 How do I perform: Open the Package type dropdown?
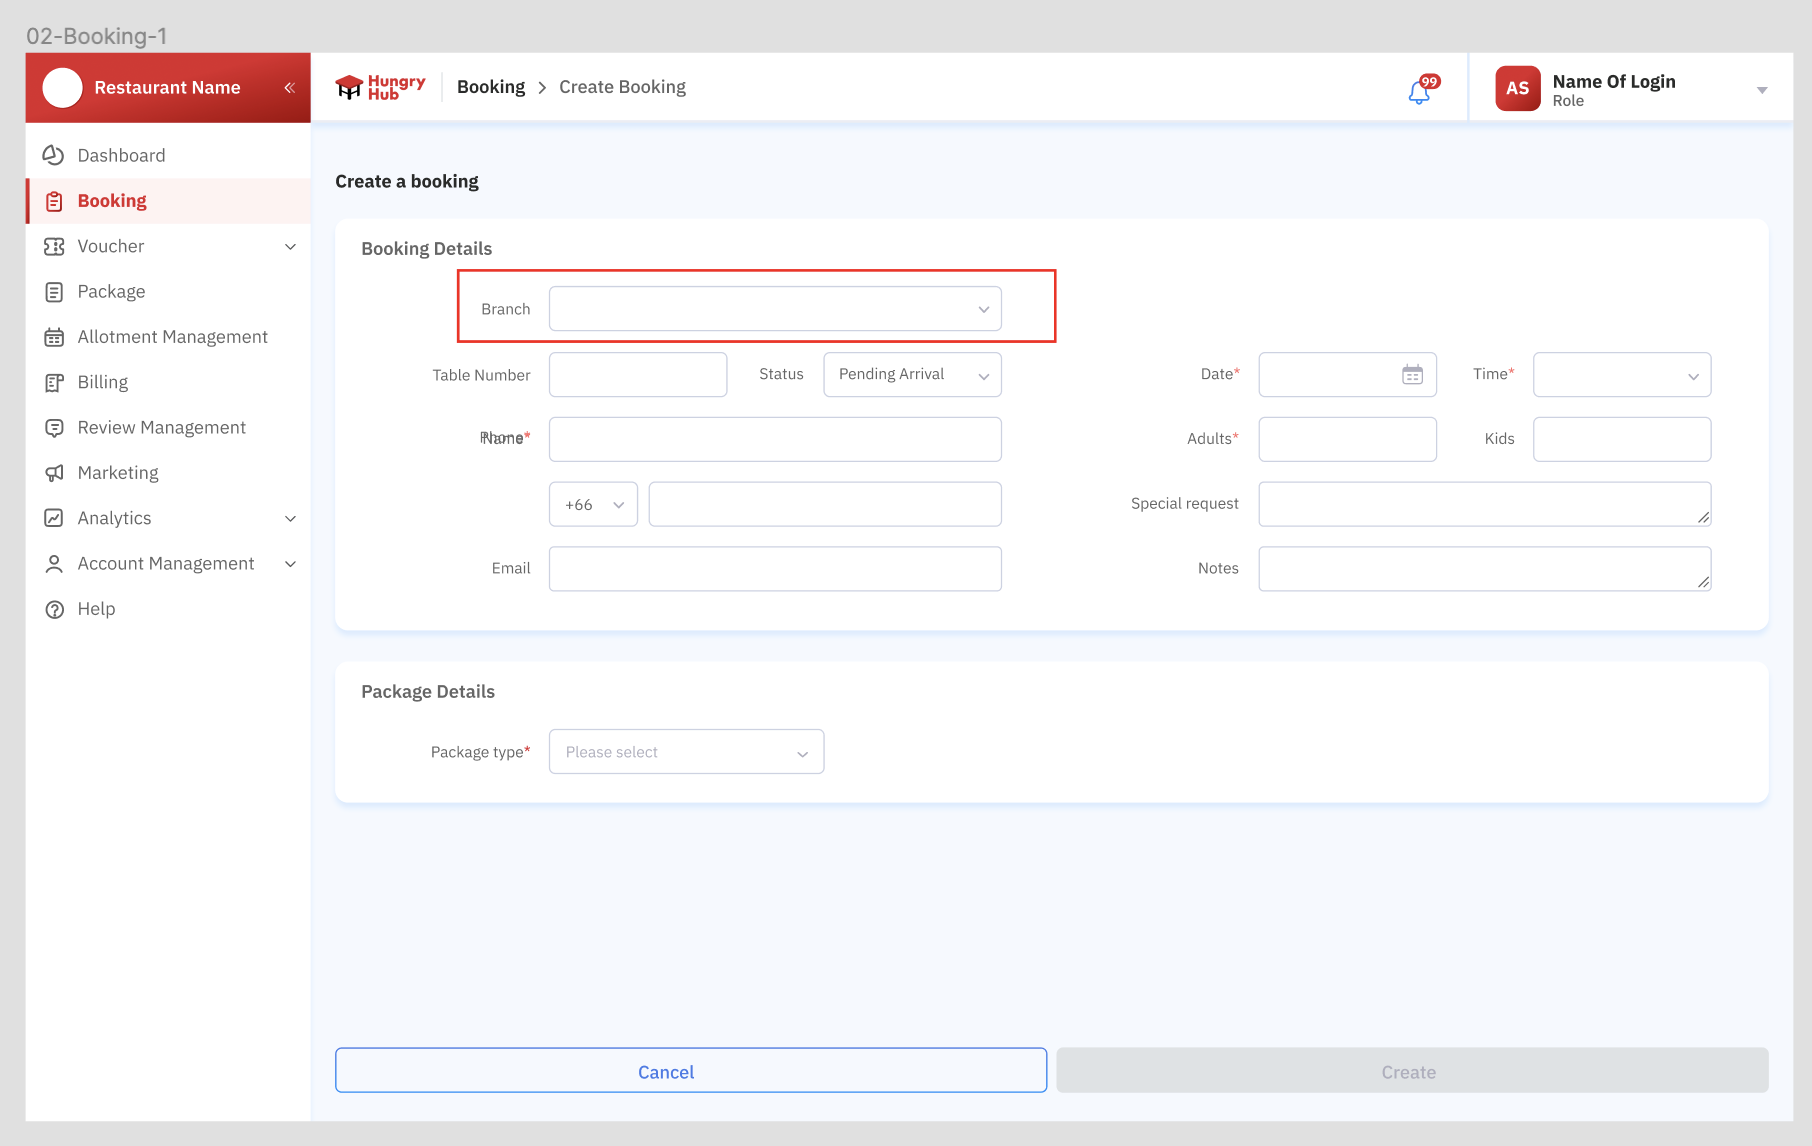point(686,752)
